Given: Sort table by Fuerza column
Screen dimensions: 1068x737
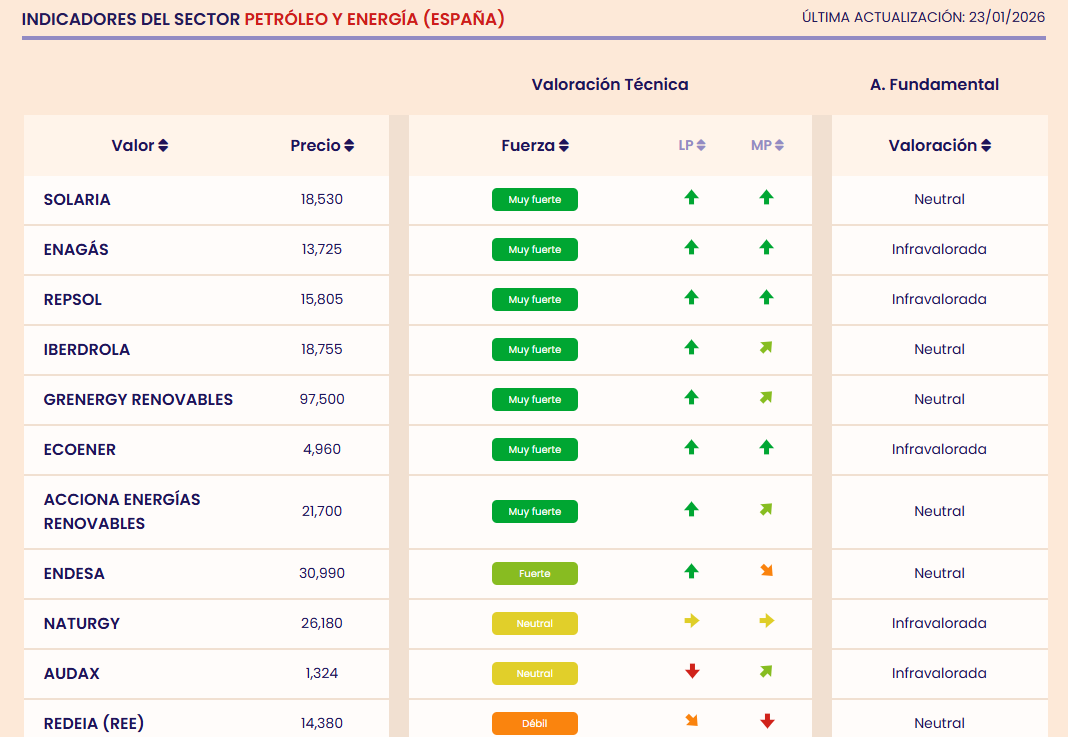Looking at the screenshot, I should pos(535,145).
